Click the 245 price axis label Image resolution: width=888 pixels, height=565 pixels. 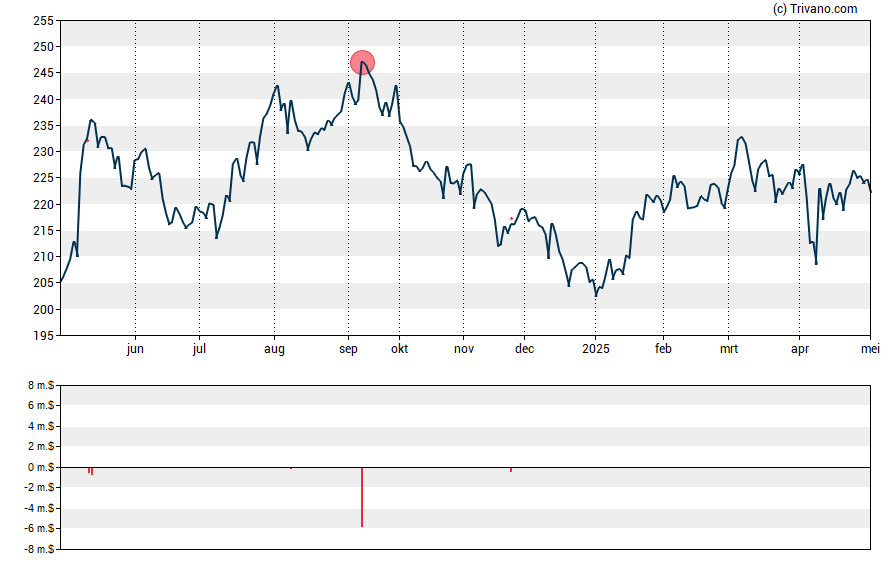tap(43, 73)
